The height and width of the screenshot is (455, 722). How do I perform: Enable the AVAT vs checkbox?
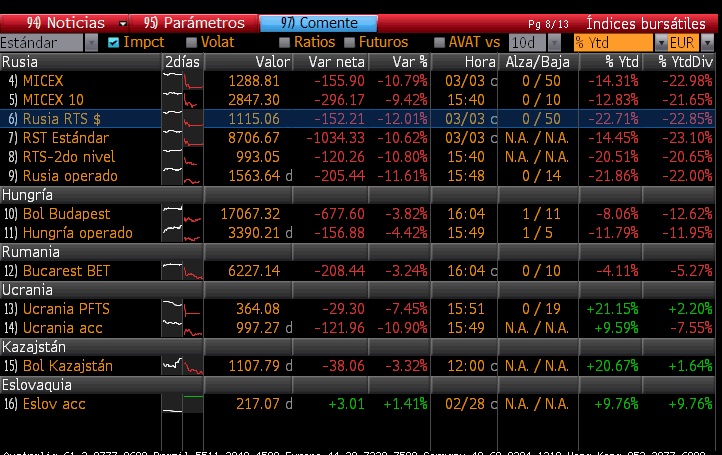(439, 43)
